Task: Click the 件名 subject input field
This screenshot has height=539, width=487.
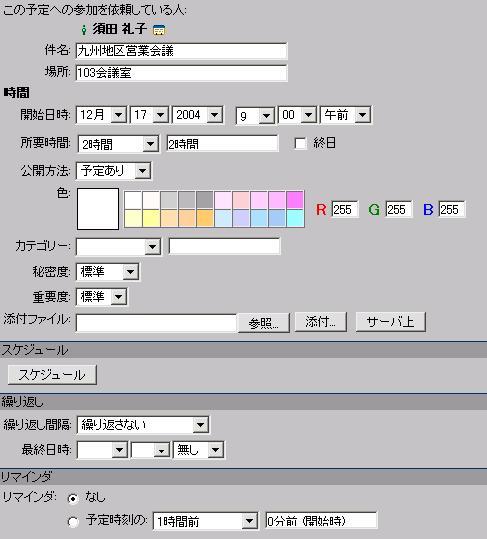Action: coord(181,51)
